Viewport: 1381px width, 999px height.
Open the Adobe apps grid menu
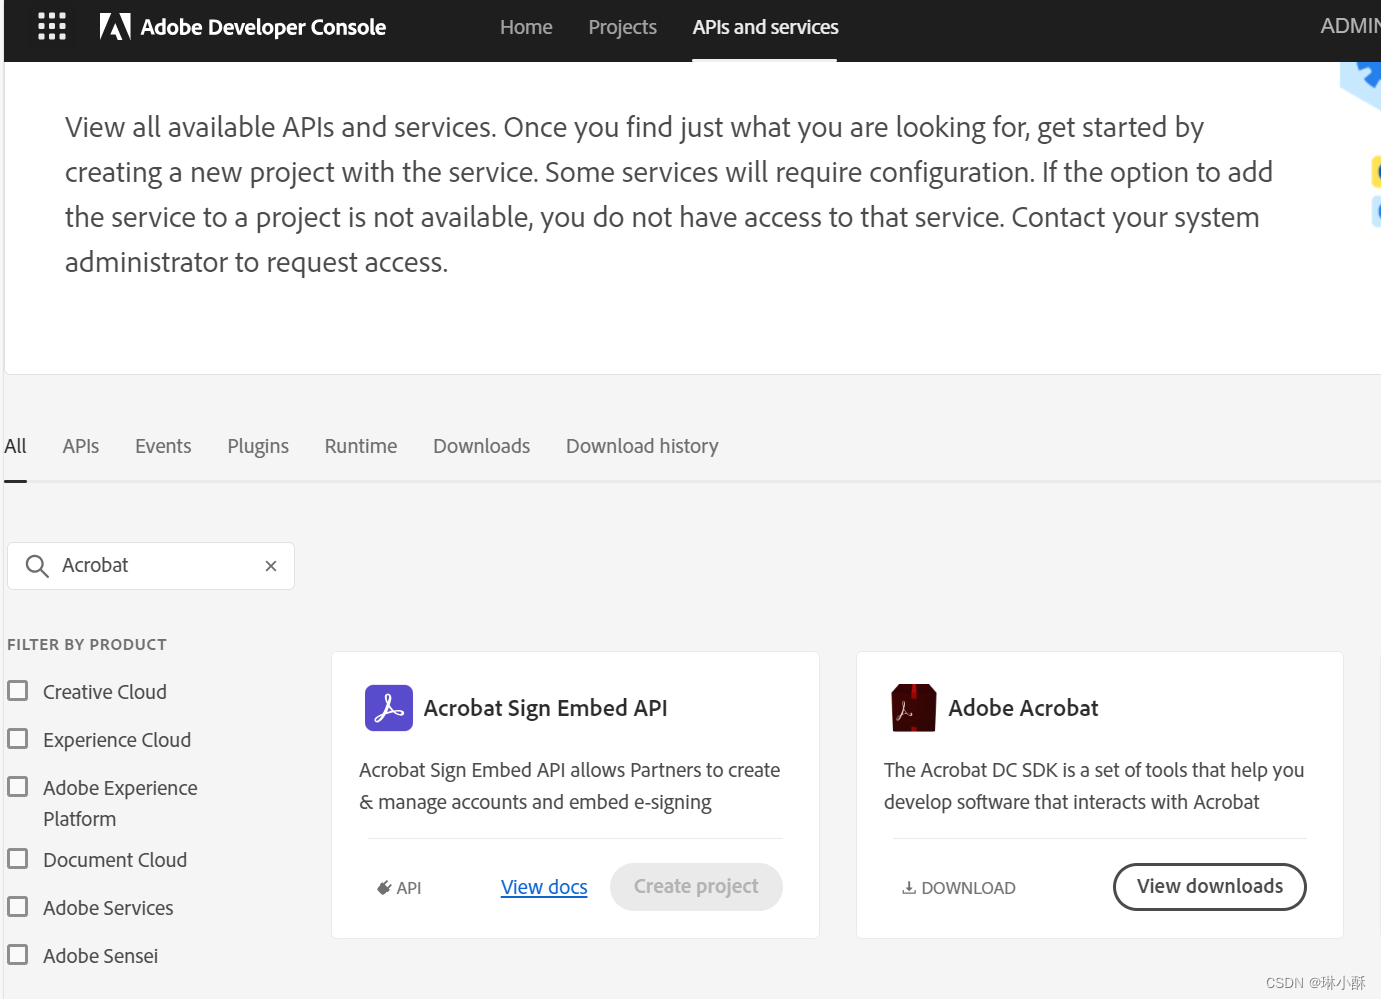[51, 26]
